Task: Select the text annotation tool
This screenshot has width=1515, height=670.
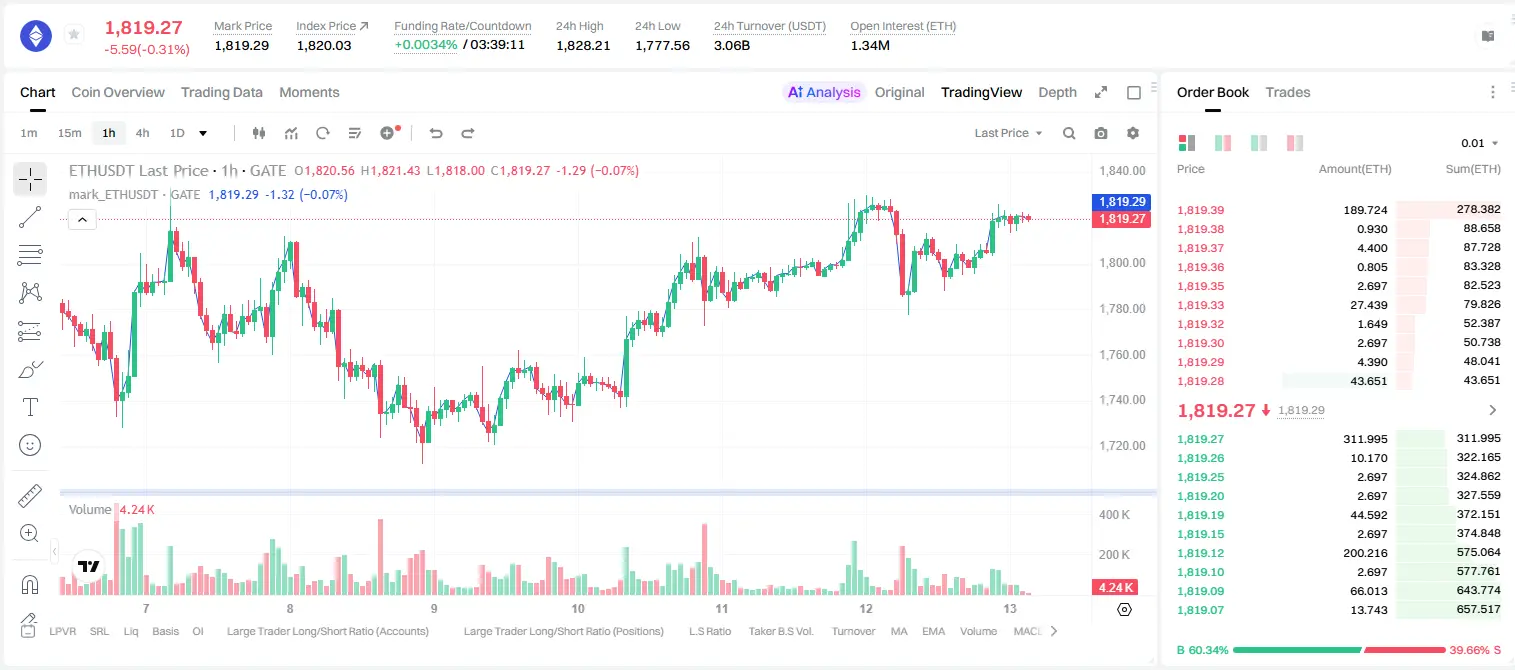Action: (30, 407)
